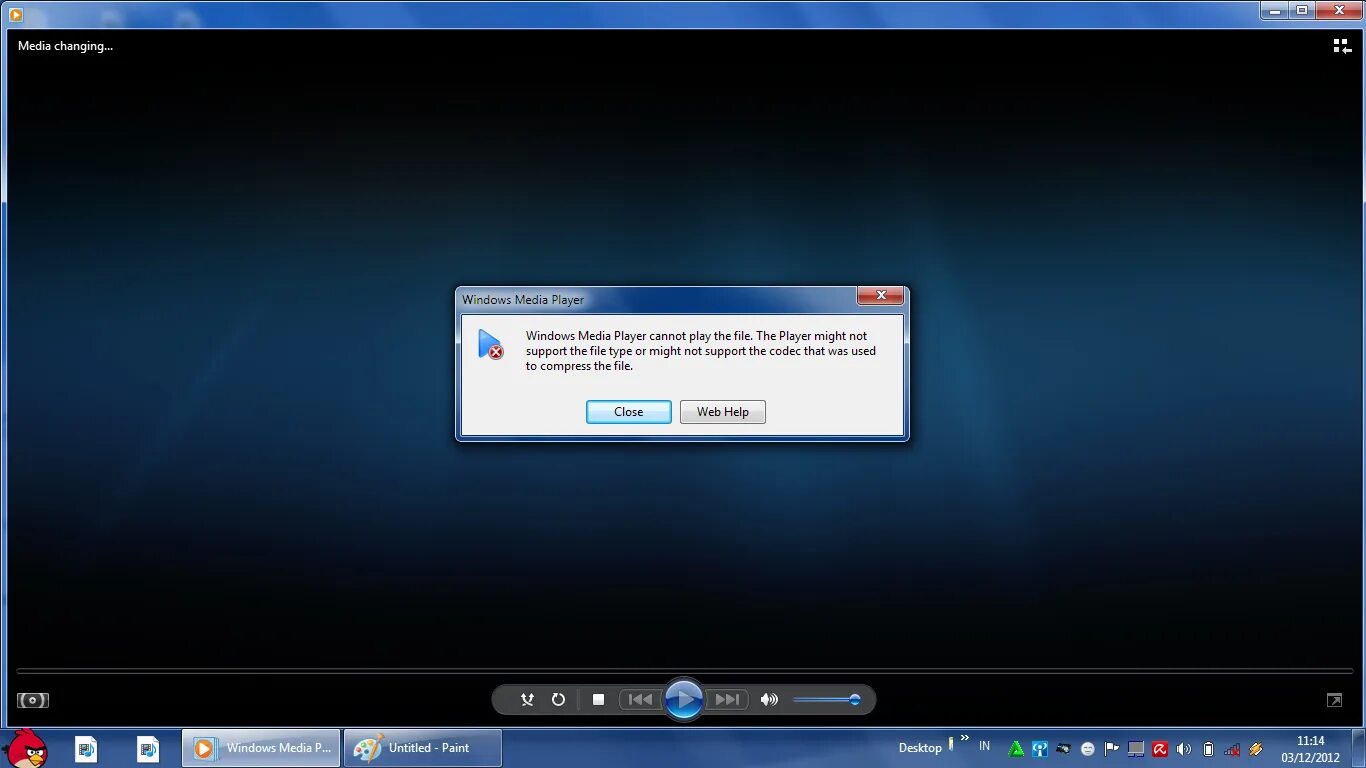Toggle repeat playback

(x=558, y=700)
